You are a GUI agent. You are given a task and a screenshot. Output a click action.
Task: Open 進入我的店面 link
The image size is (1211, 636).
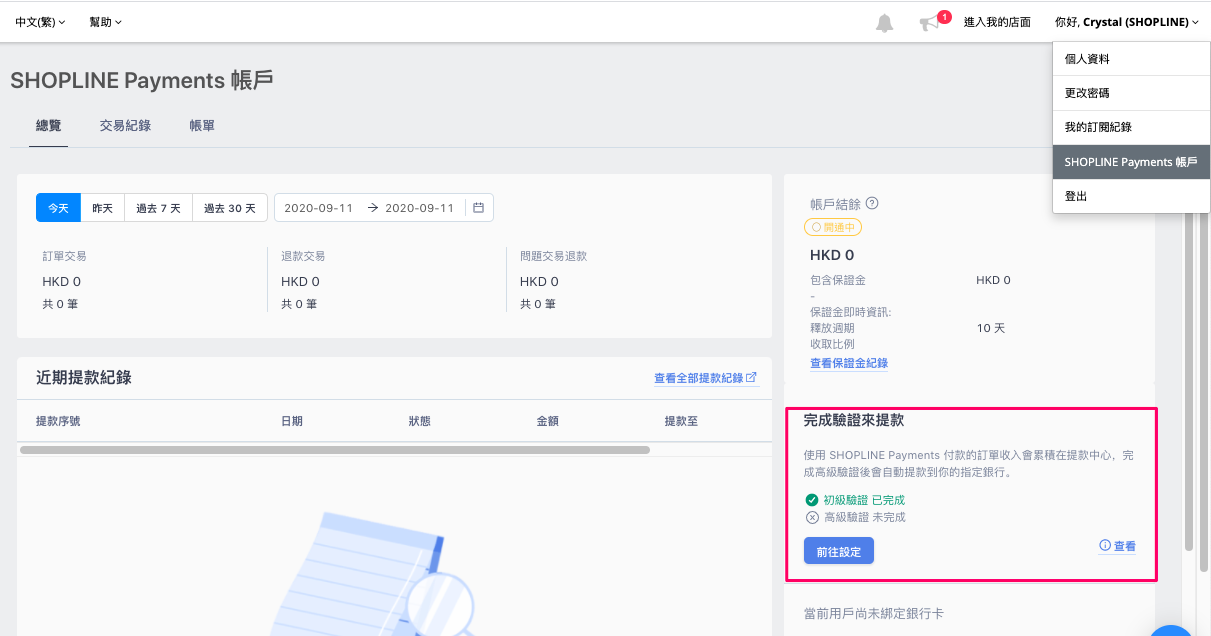point(997,22)
